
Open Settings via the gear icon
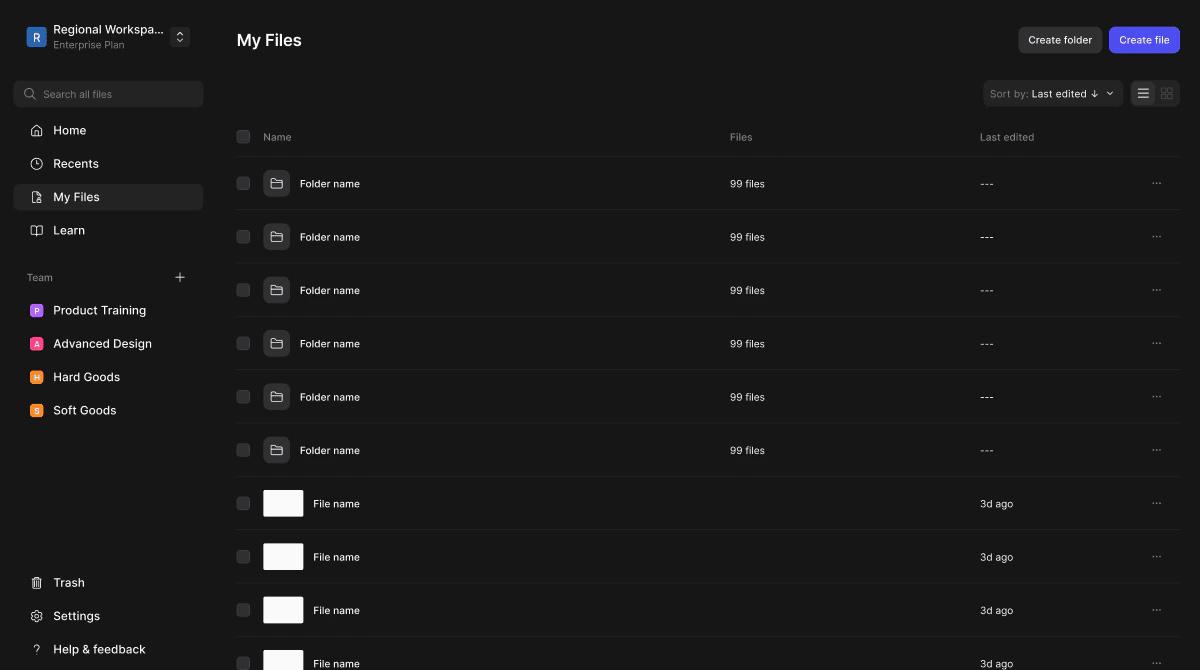[36, 615]
